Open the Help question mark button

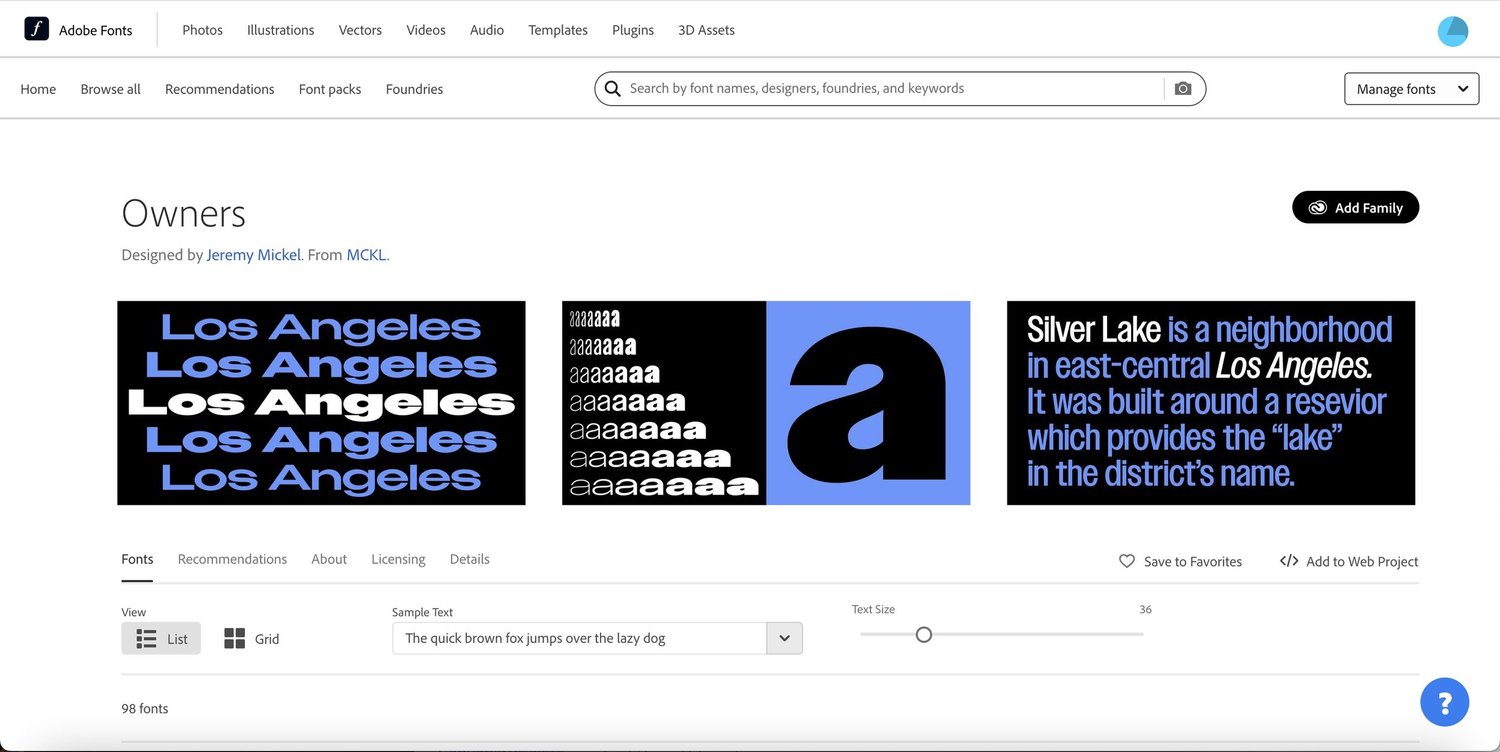(1444, 701)
